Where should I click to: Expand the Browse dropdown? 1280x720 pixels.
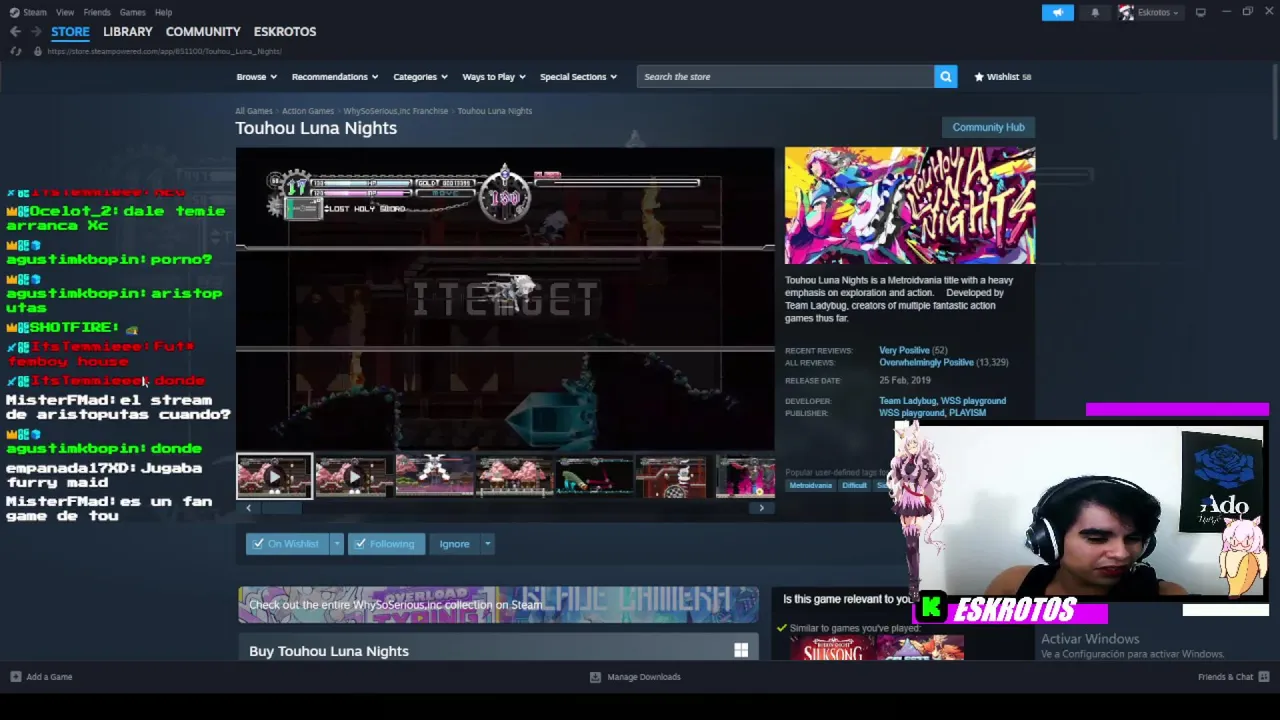(x=256, y=77)
